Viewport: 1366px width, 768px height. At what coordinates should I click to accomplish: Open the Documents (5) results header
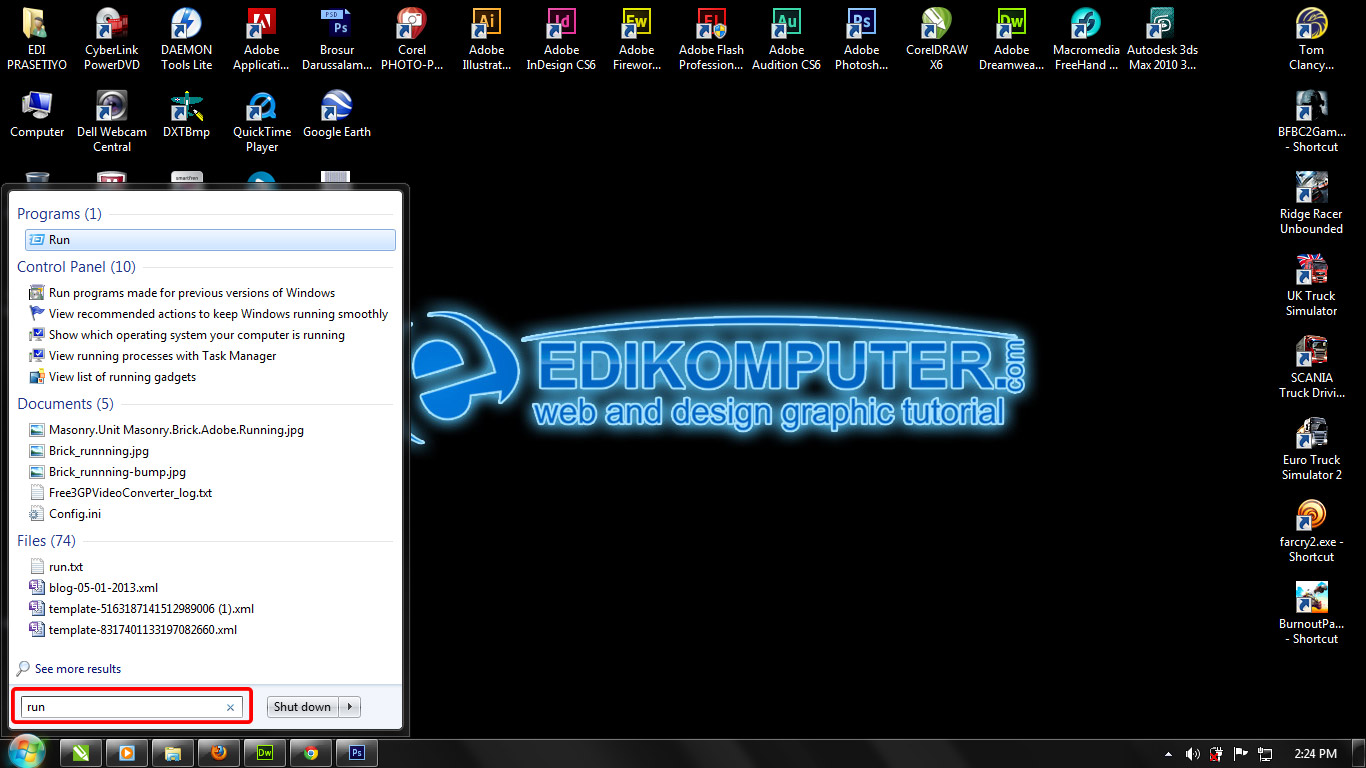tap(65, 404)
